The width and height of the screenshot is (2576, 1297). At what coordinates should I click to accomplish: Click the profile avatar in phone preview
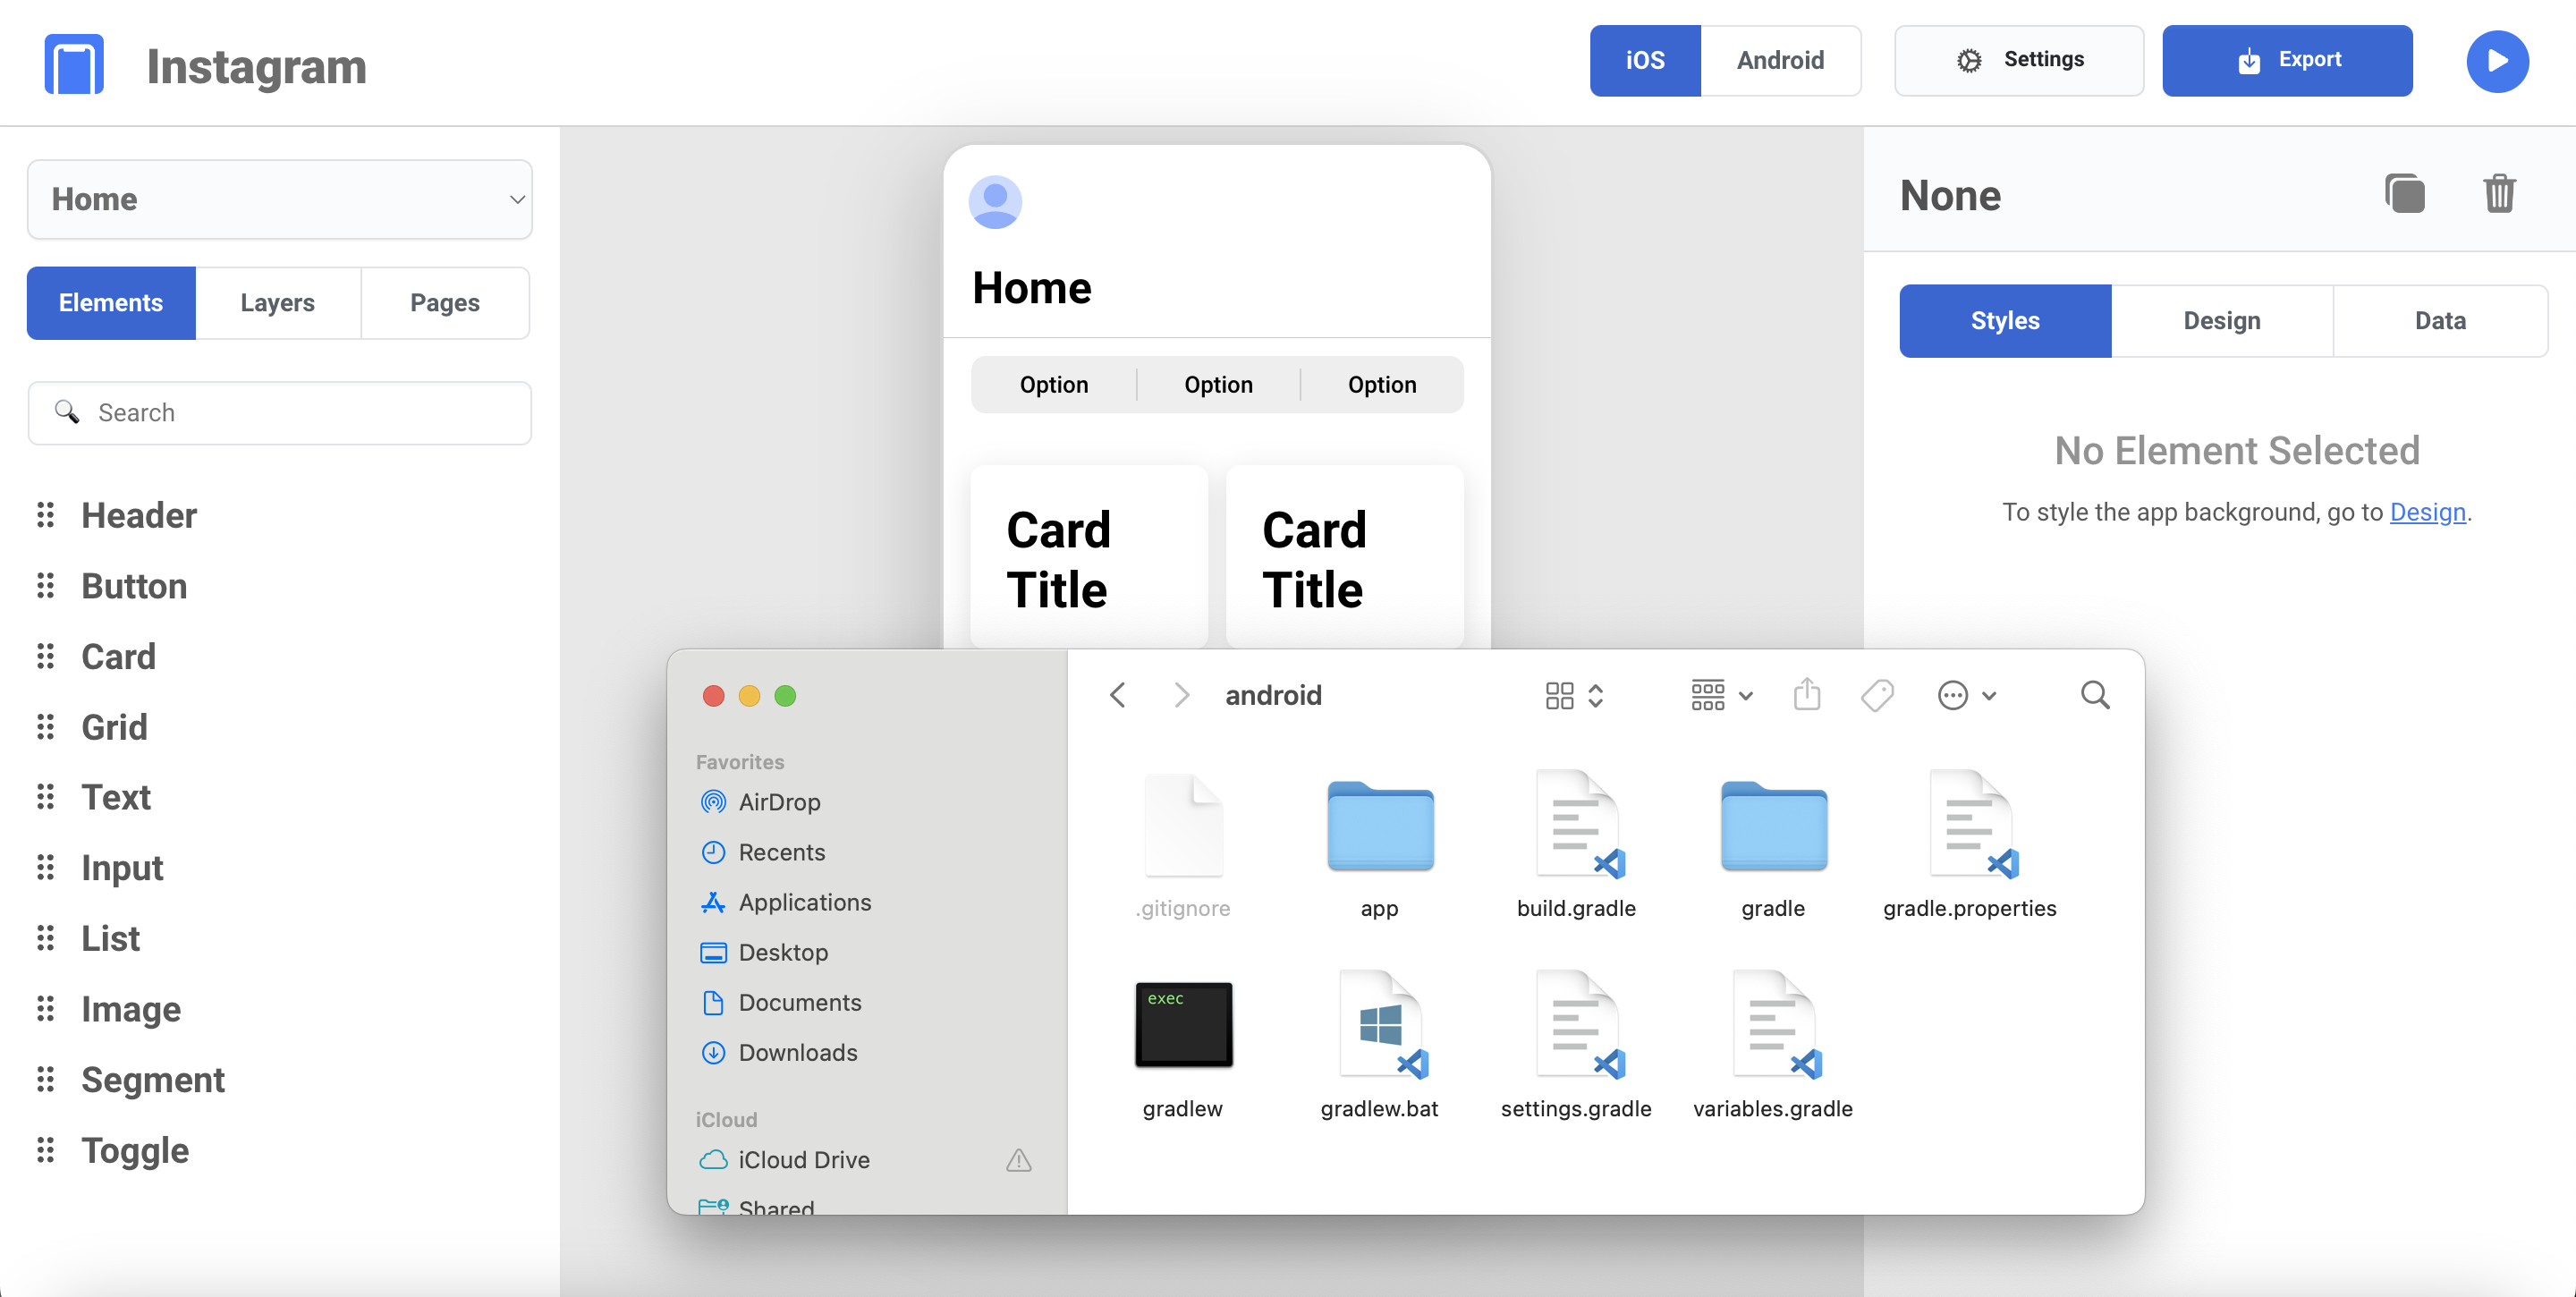995,201
